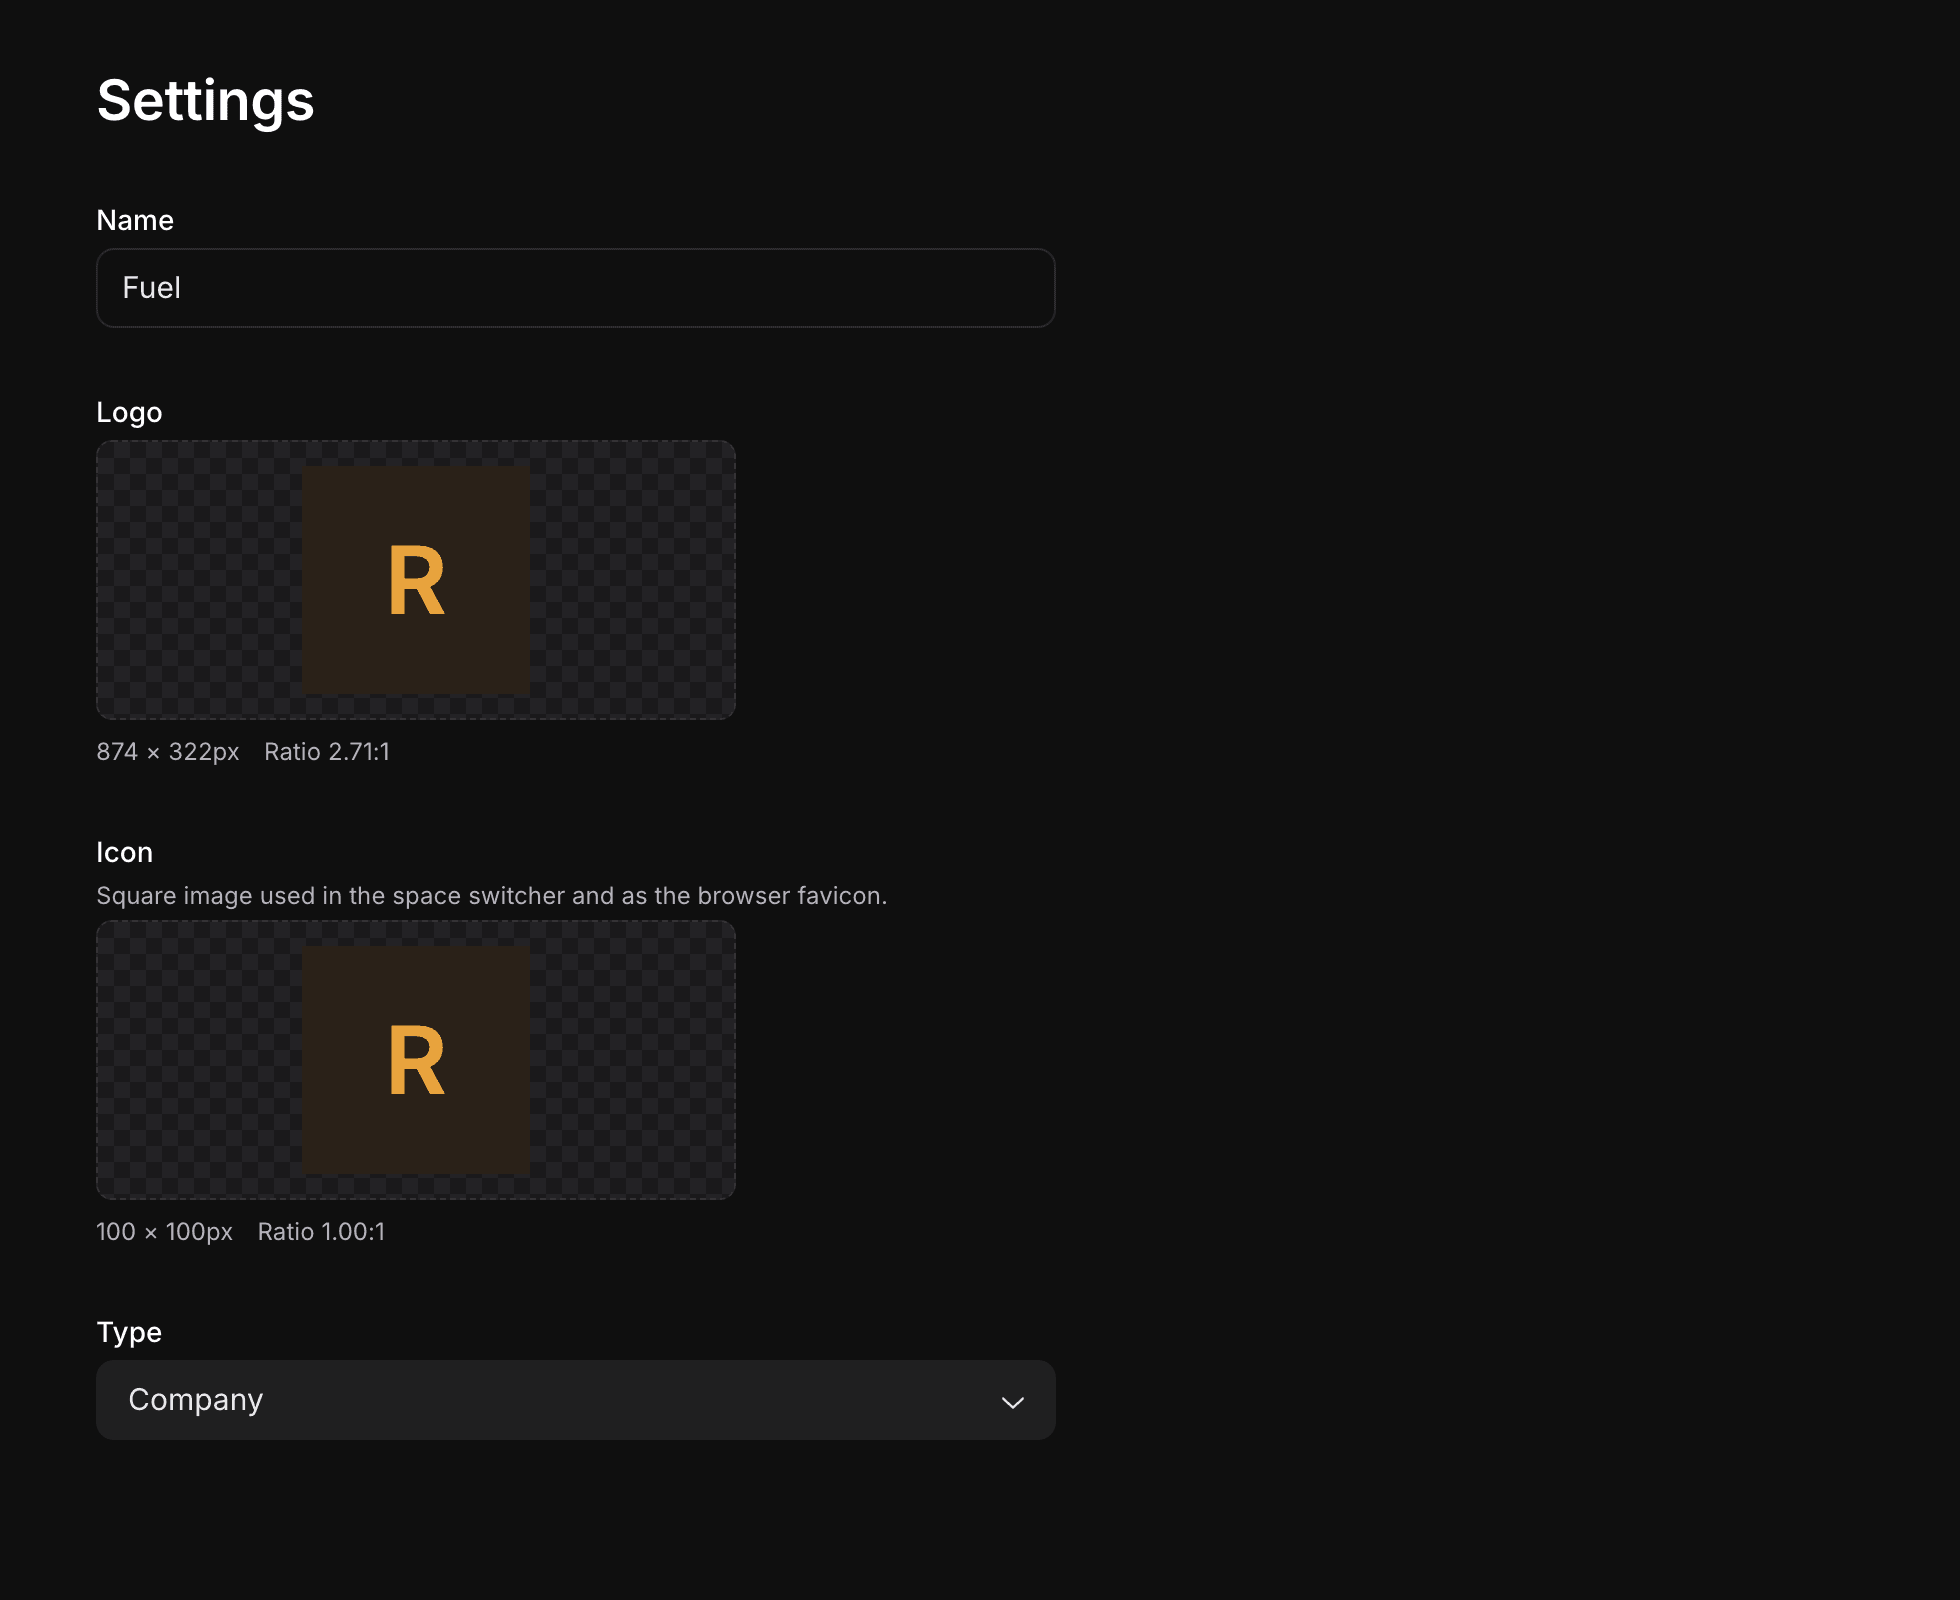Select the Logo image upload area
The image size is (1960, 1600).
tap(416, 580)
